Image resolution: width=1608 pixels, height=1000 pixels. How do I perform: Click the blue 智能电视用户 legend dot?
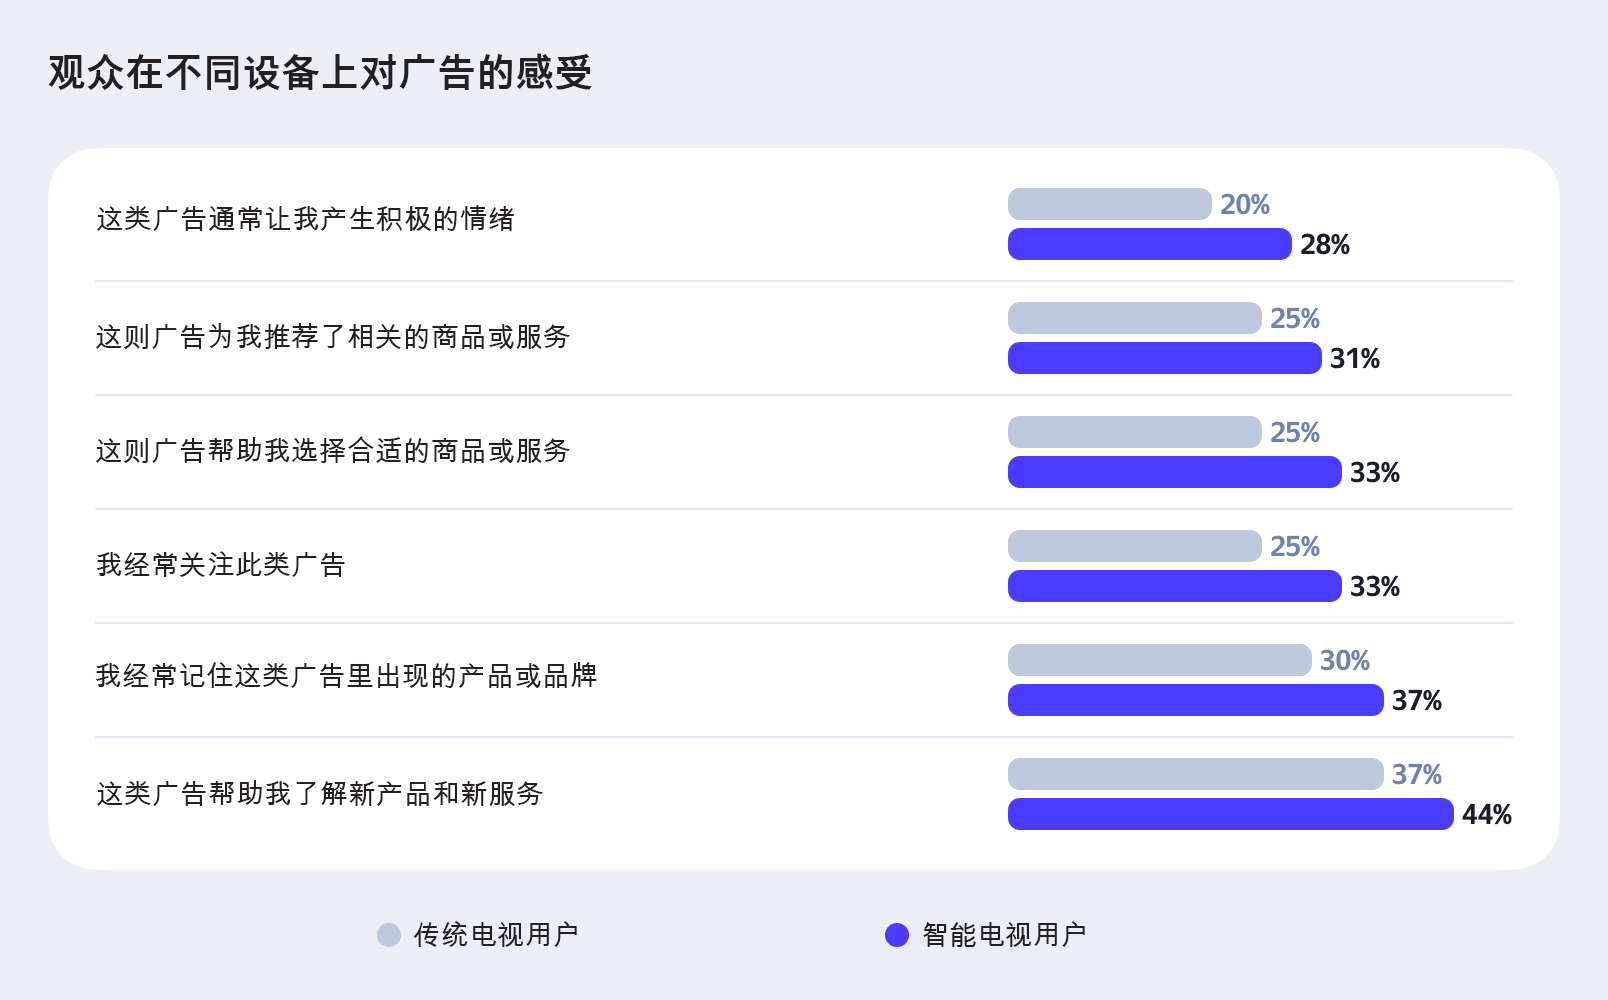[x=897, y=935]
